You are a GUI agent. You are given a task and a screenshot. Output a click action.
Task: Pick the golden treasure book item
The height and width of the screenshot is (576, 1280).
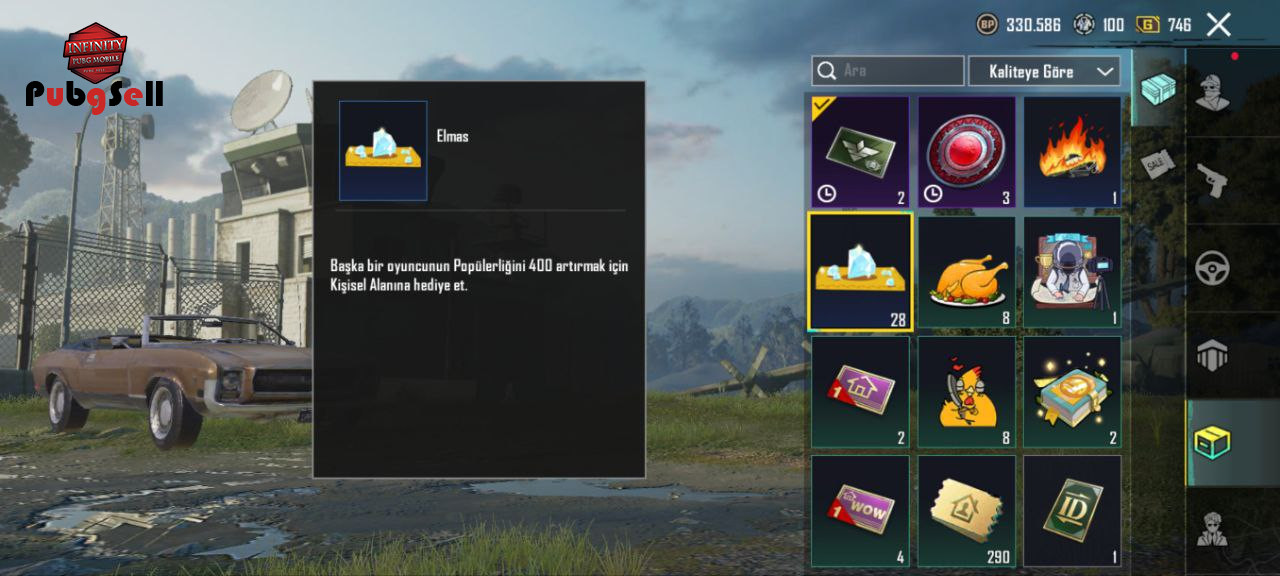tap(1073, 392)
